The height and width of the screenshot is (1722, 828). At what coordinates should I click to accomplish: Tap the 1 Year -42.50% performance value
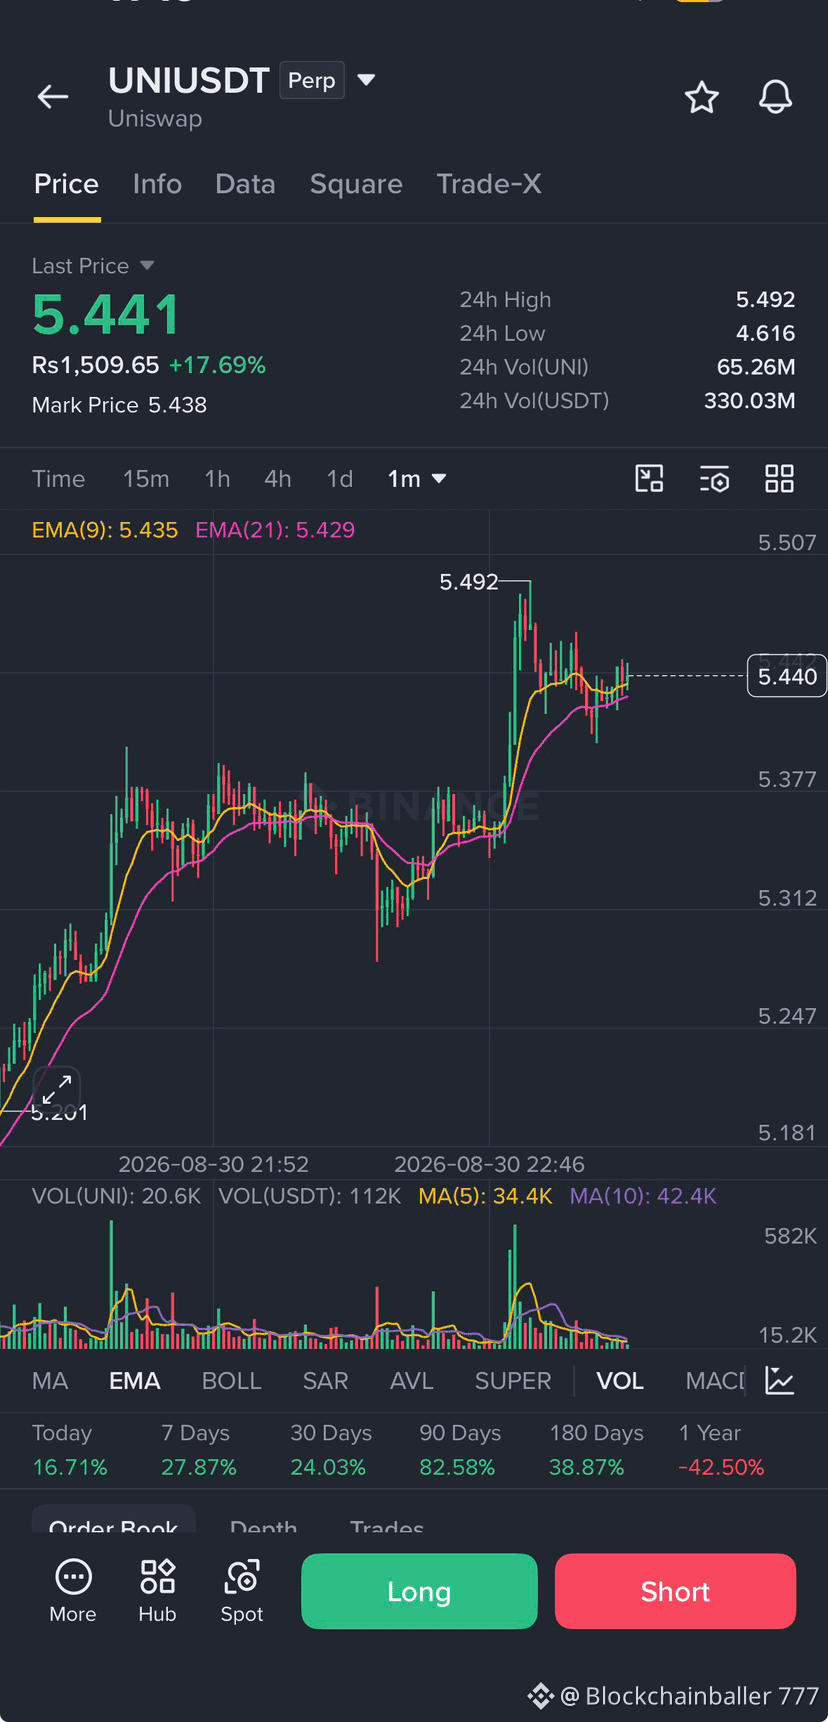coord(721,1467)
